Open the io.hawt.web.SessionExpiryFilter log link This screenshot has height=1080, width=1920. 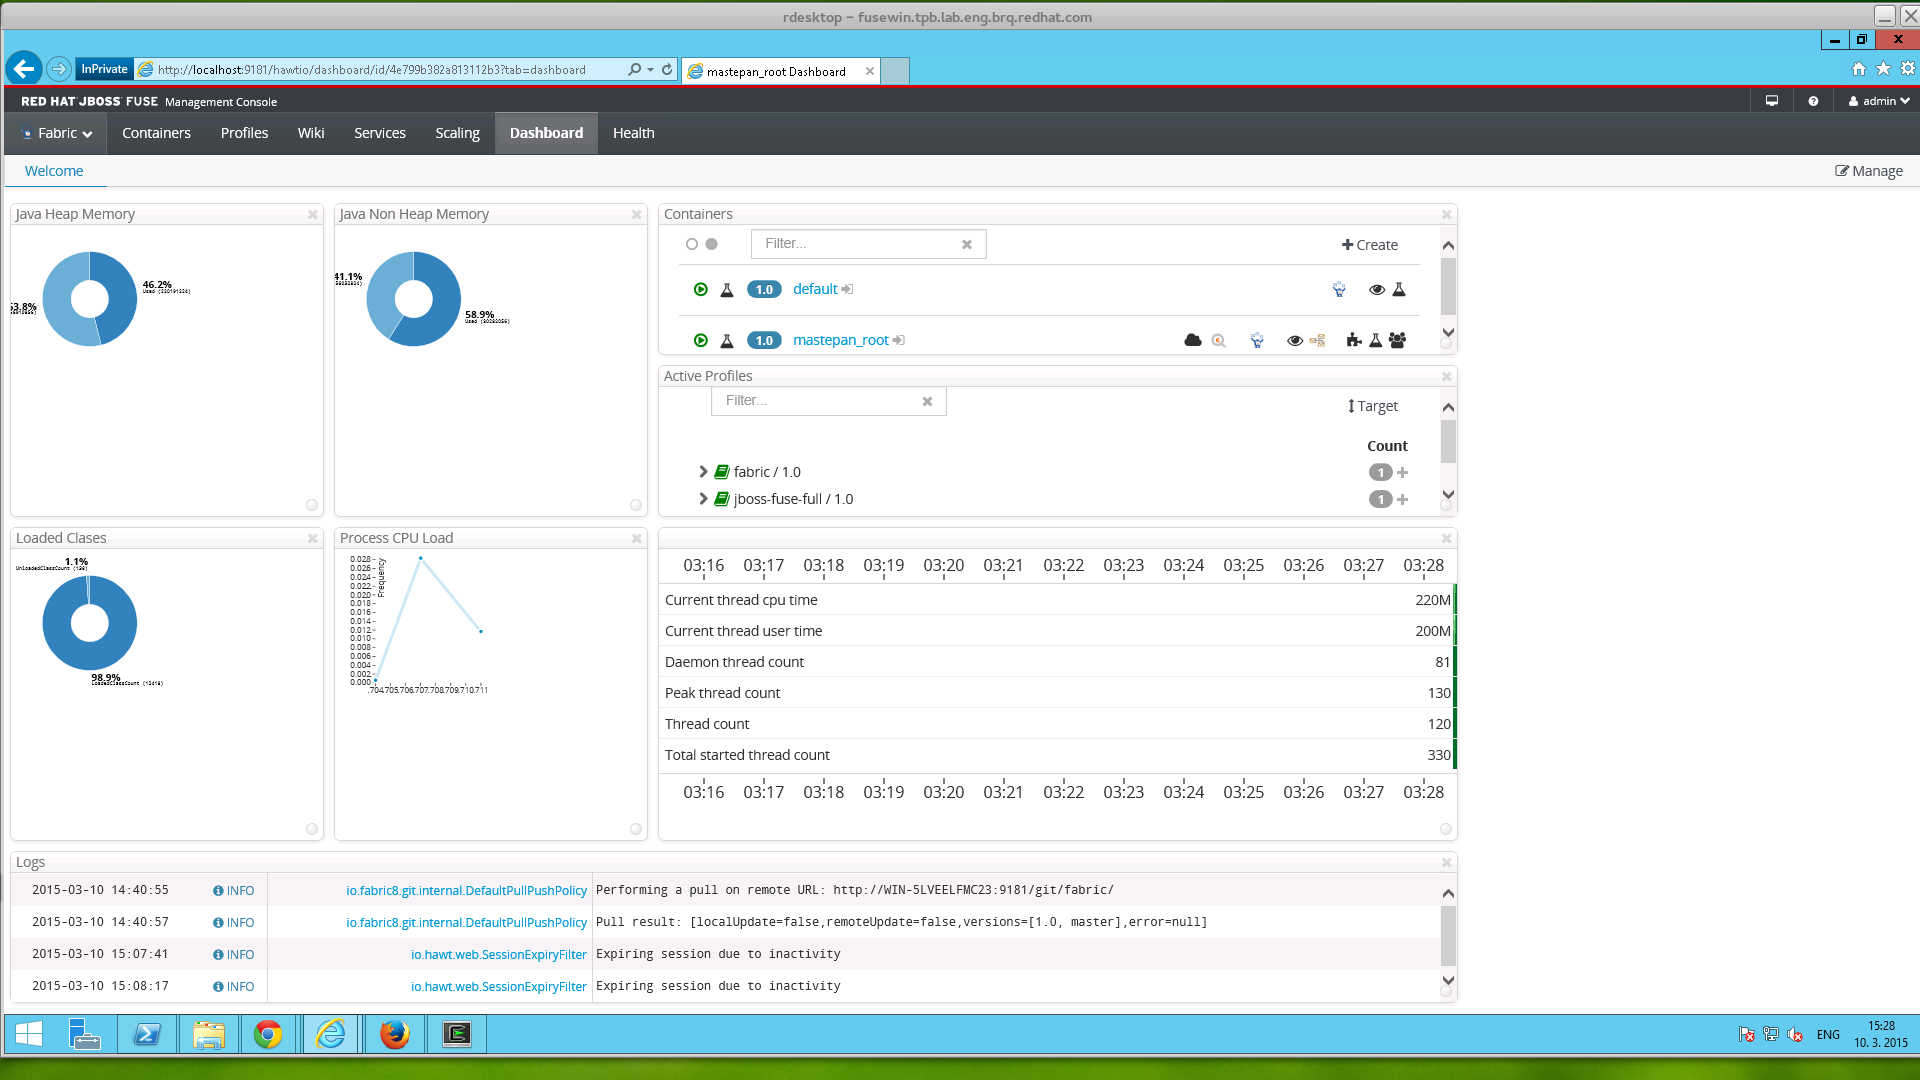click(498, 955)
